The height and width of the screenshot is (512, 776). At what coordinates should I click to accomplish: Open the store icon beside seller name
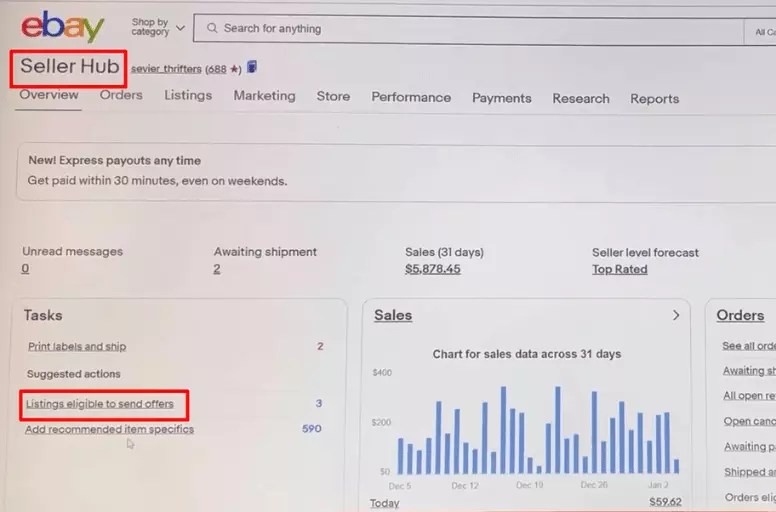252,67
